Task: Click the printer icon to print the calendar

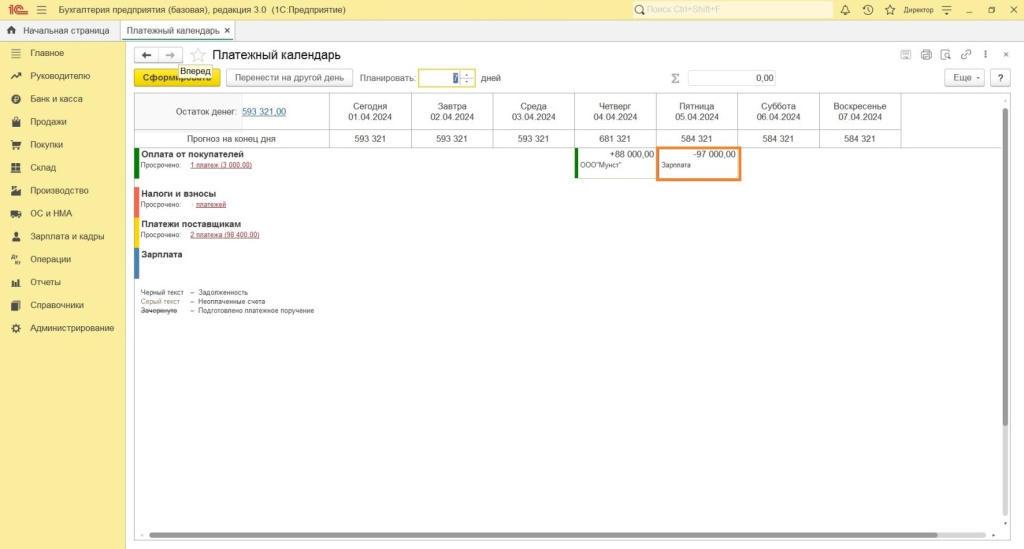Action: point(926,55)
